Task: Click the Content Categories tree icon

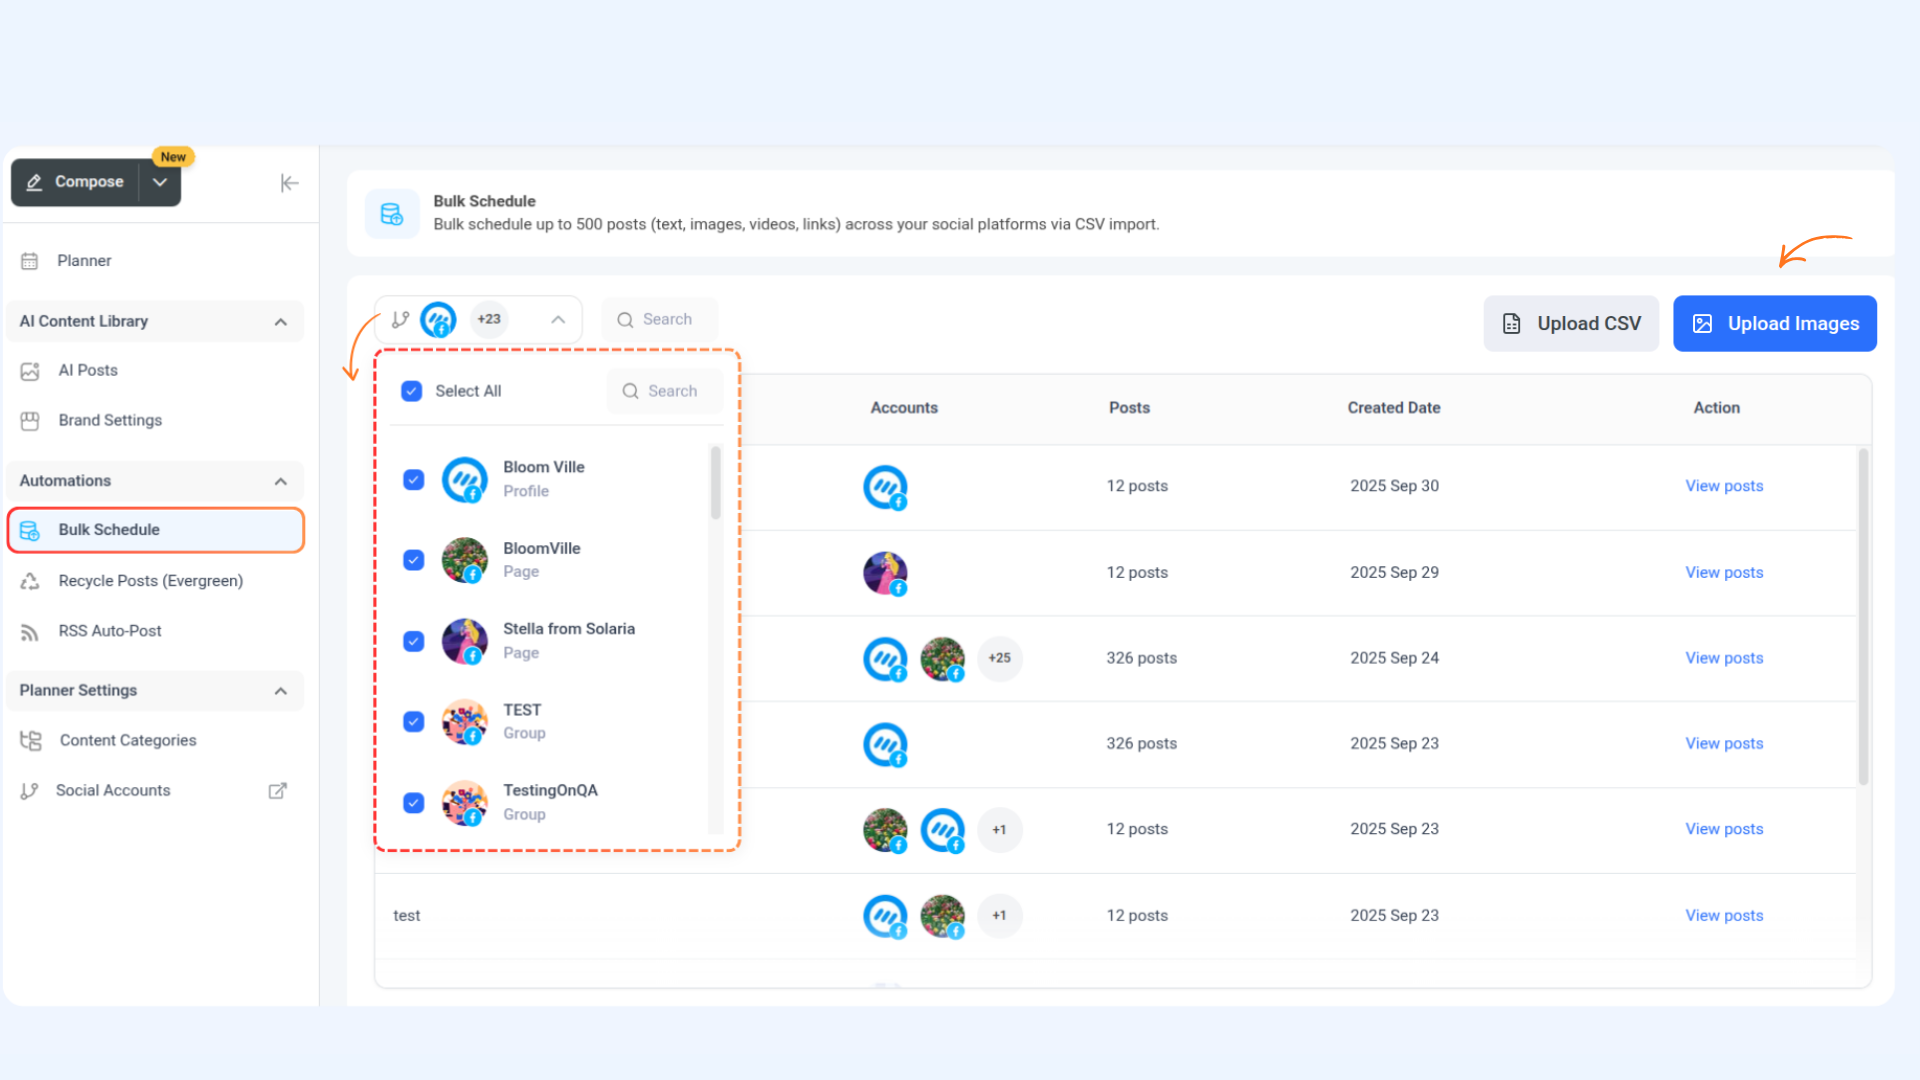Action: pyautogui.click(x=31, y=741)
